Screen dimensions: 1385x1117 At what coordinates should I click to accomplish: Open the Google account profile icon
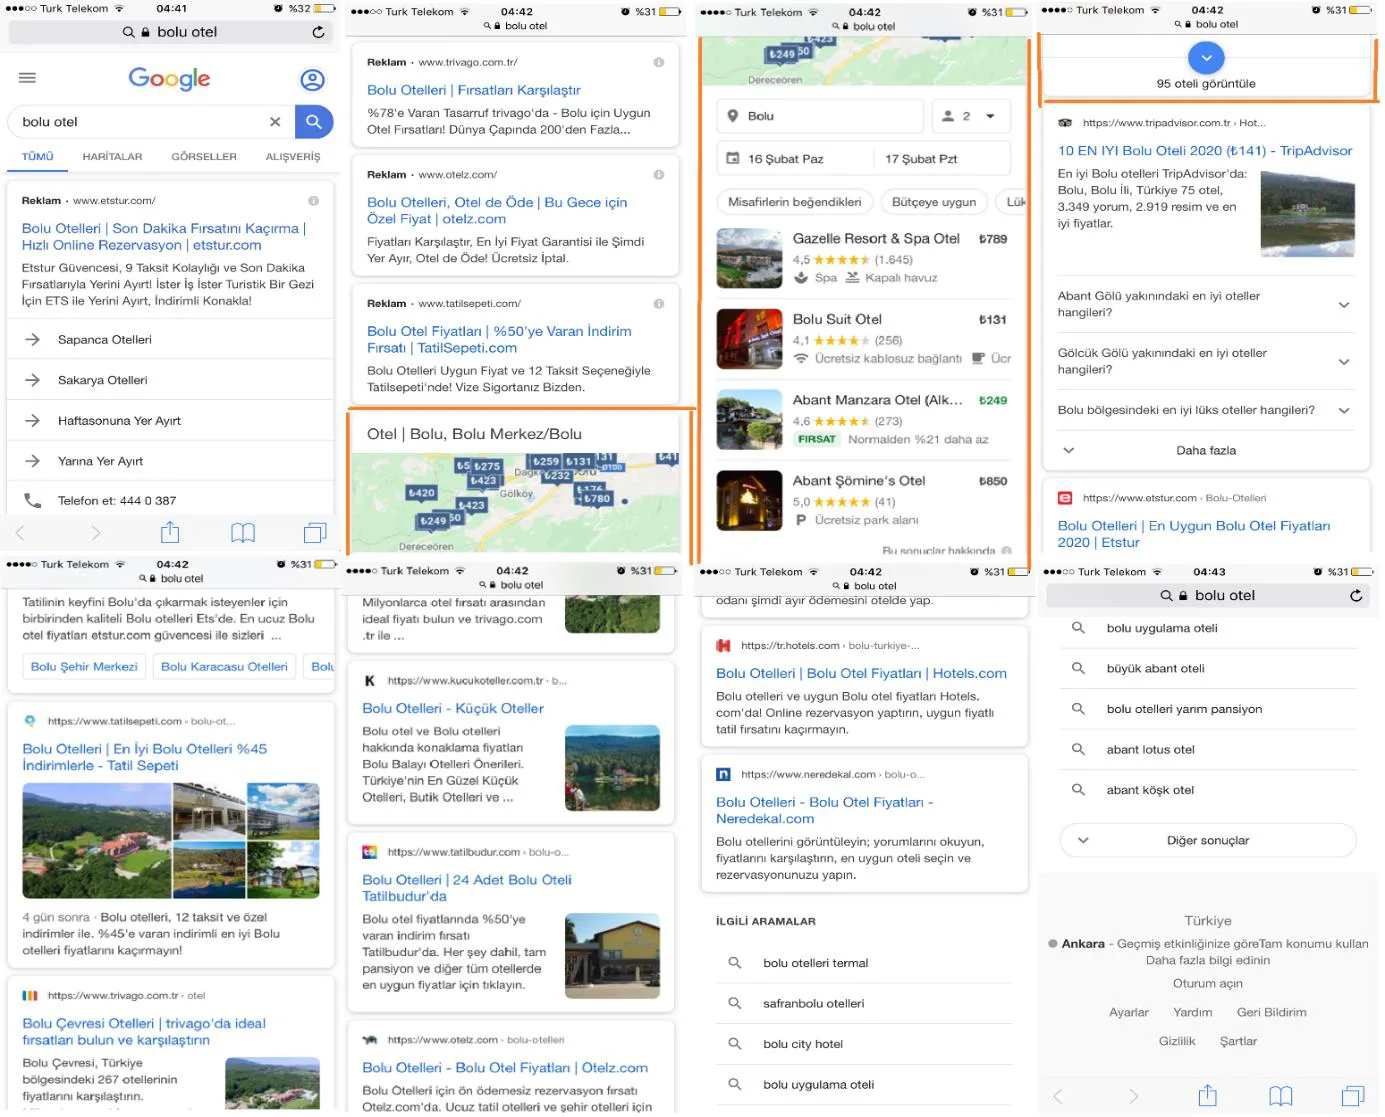[x=312, y=80]
